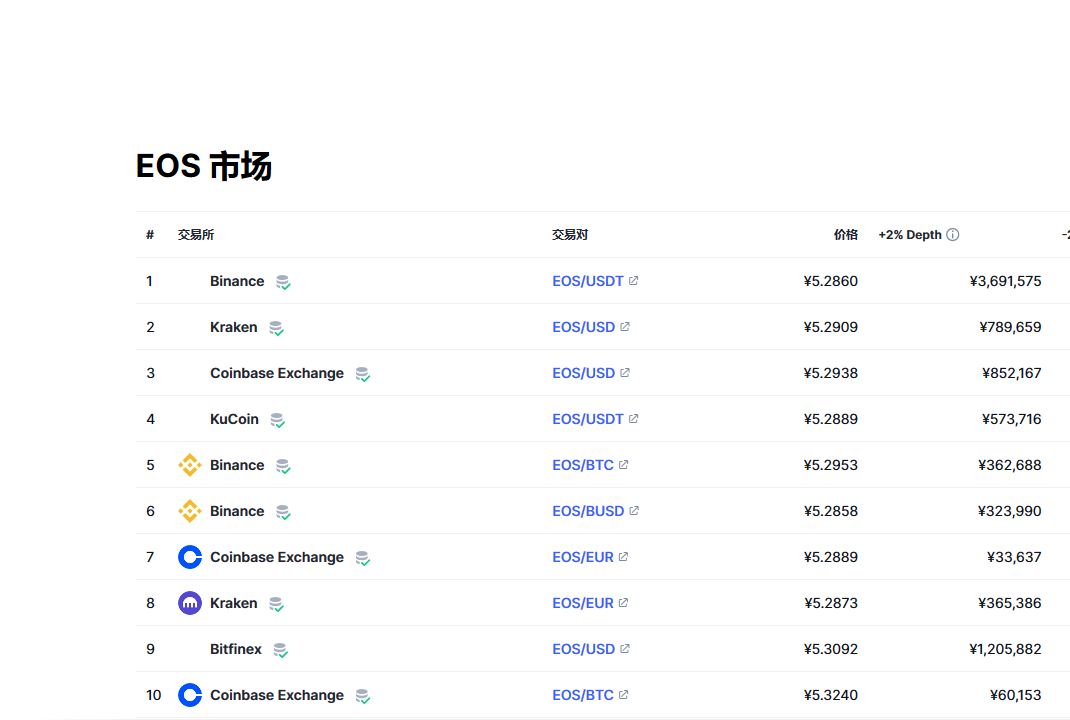Click external-link icon next to Kraken EOS/USD
1070x720 pixels.
624,326
